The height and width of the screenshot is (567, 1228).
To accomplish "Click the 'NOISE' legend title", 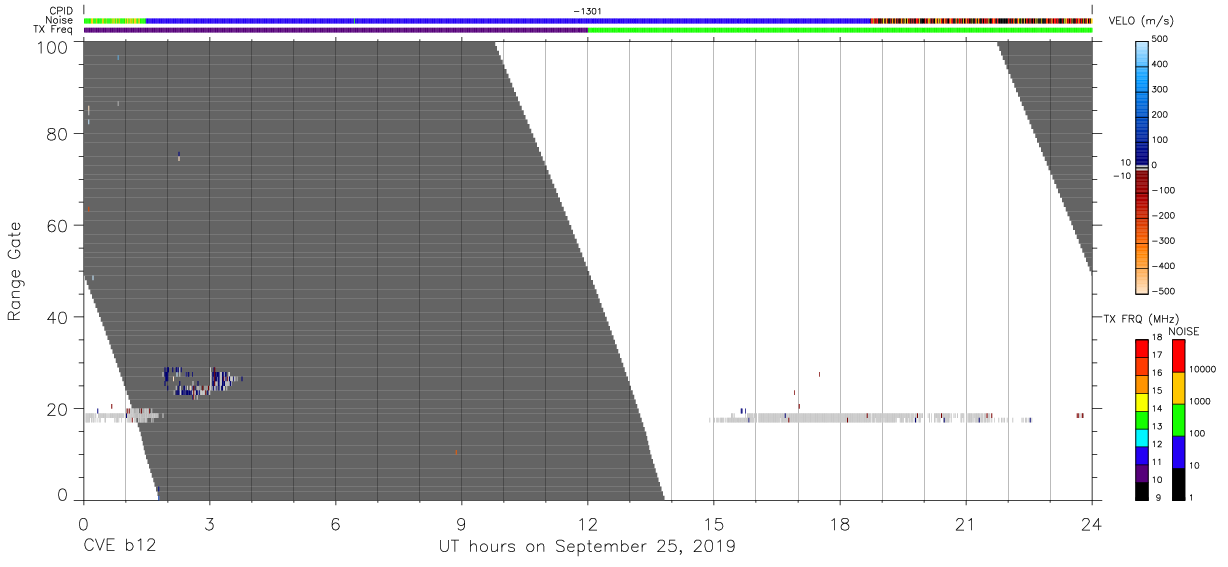I will pyautogui.click(x=1185, y=330).
